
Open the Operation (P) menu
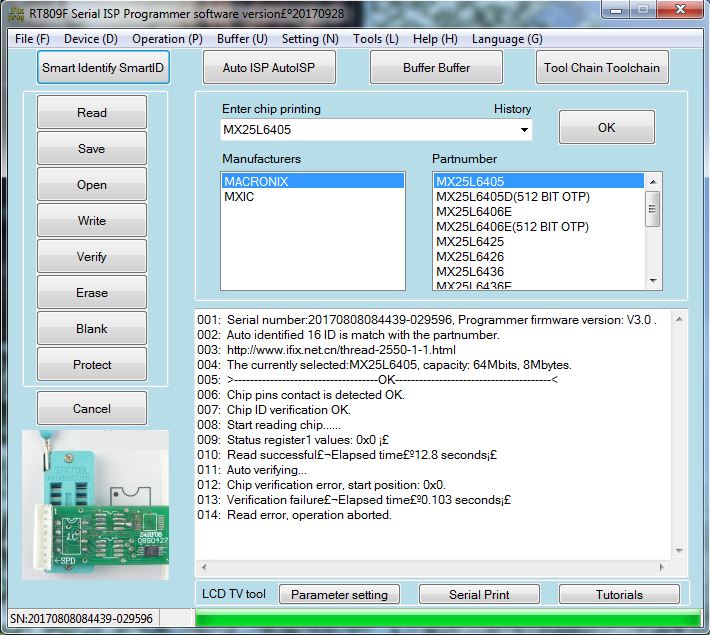(x=167, y=39)
